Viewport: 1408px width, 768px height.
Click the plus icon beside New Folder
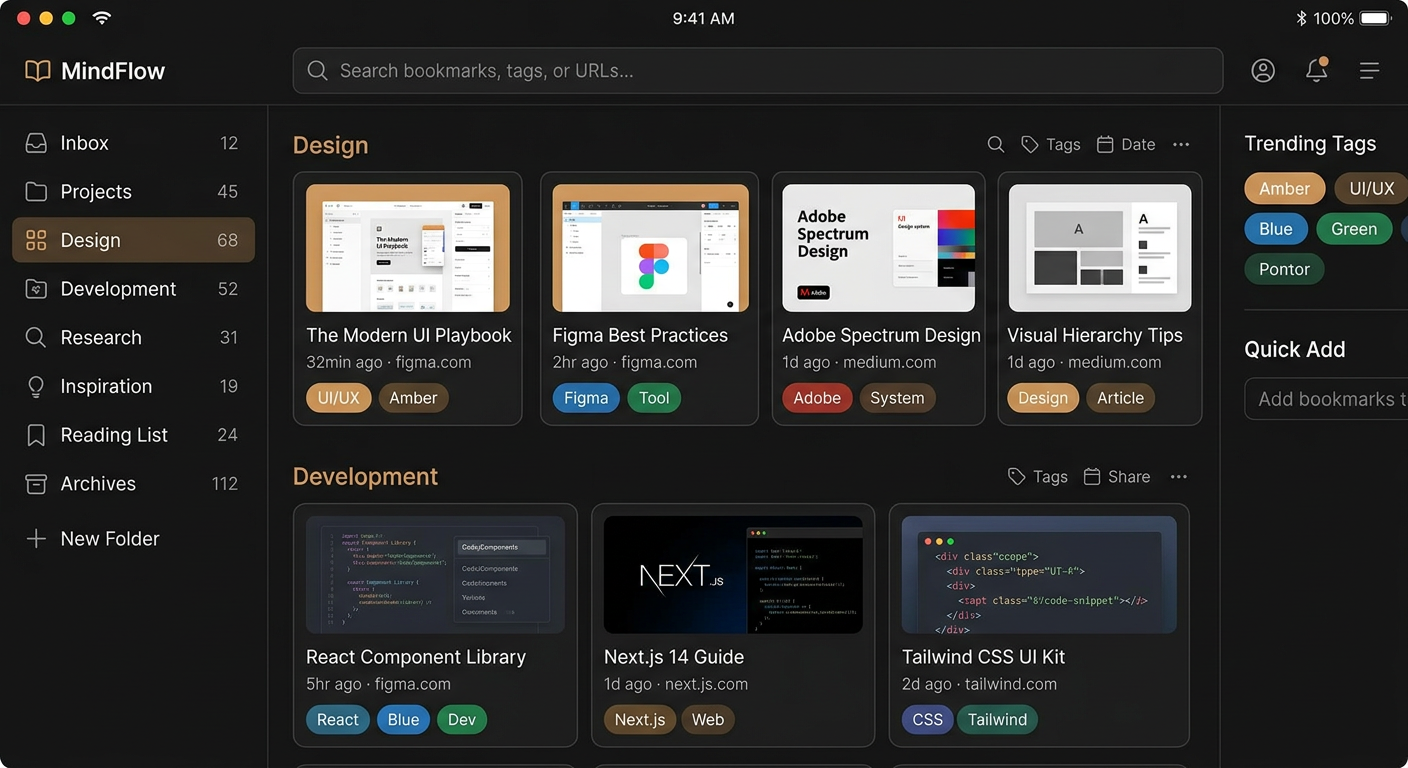tap(36, 539)
